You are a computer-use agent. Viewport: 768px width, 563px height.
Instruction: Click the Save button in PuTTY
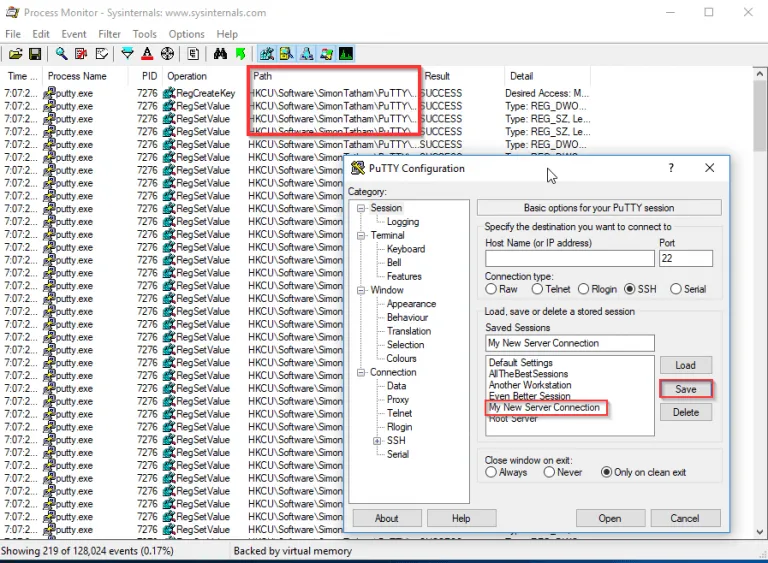(x=685, y=389)
